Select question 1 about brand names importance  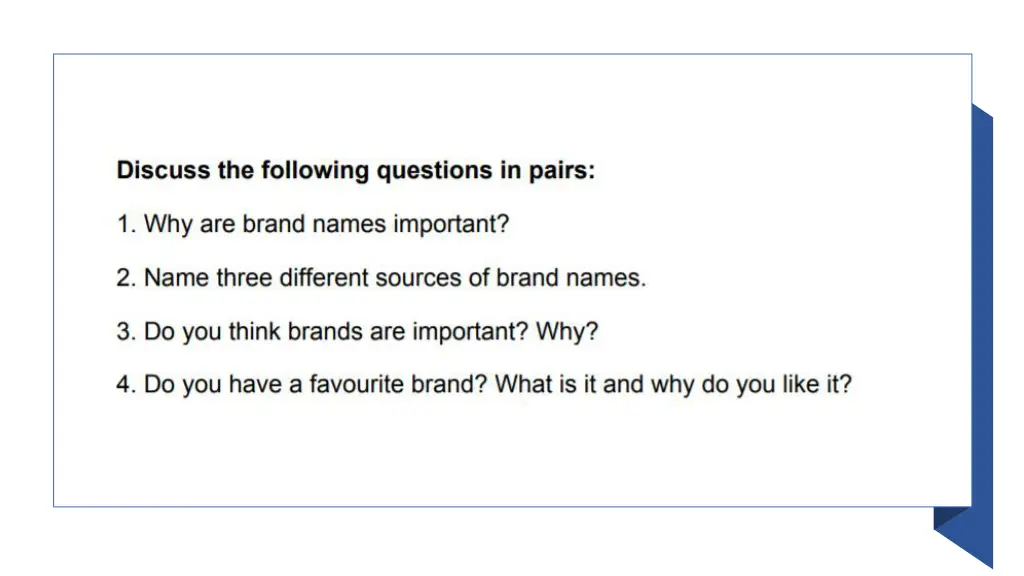coord(313,224)
